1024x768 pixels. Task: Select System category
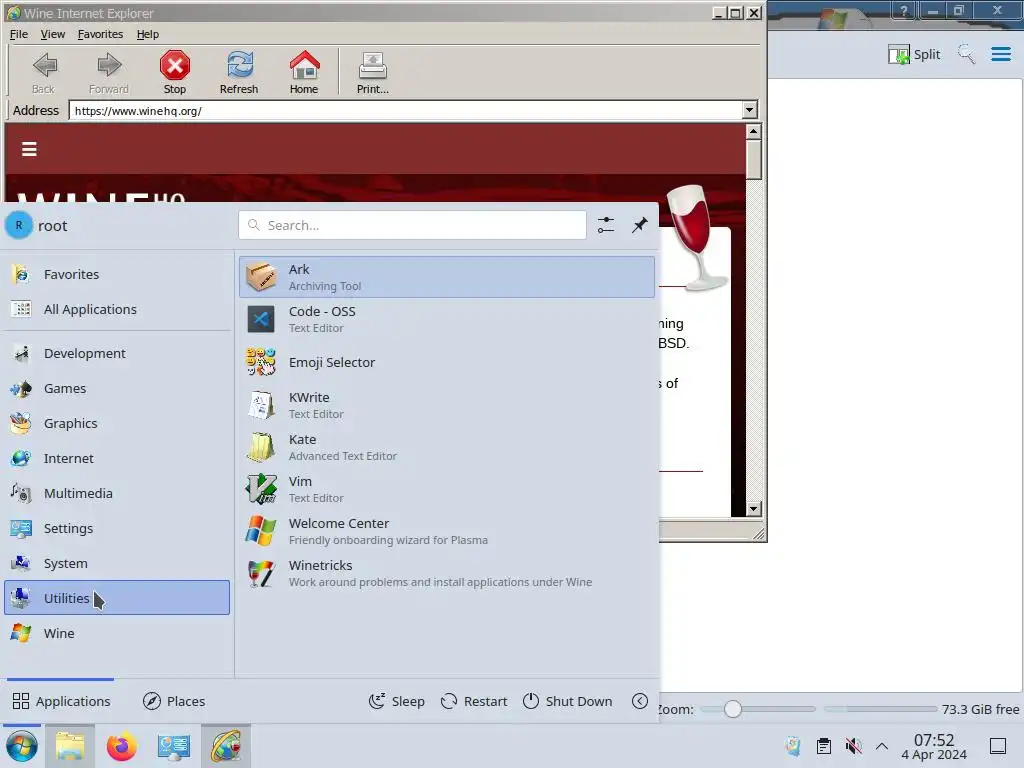117,563
